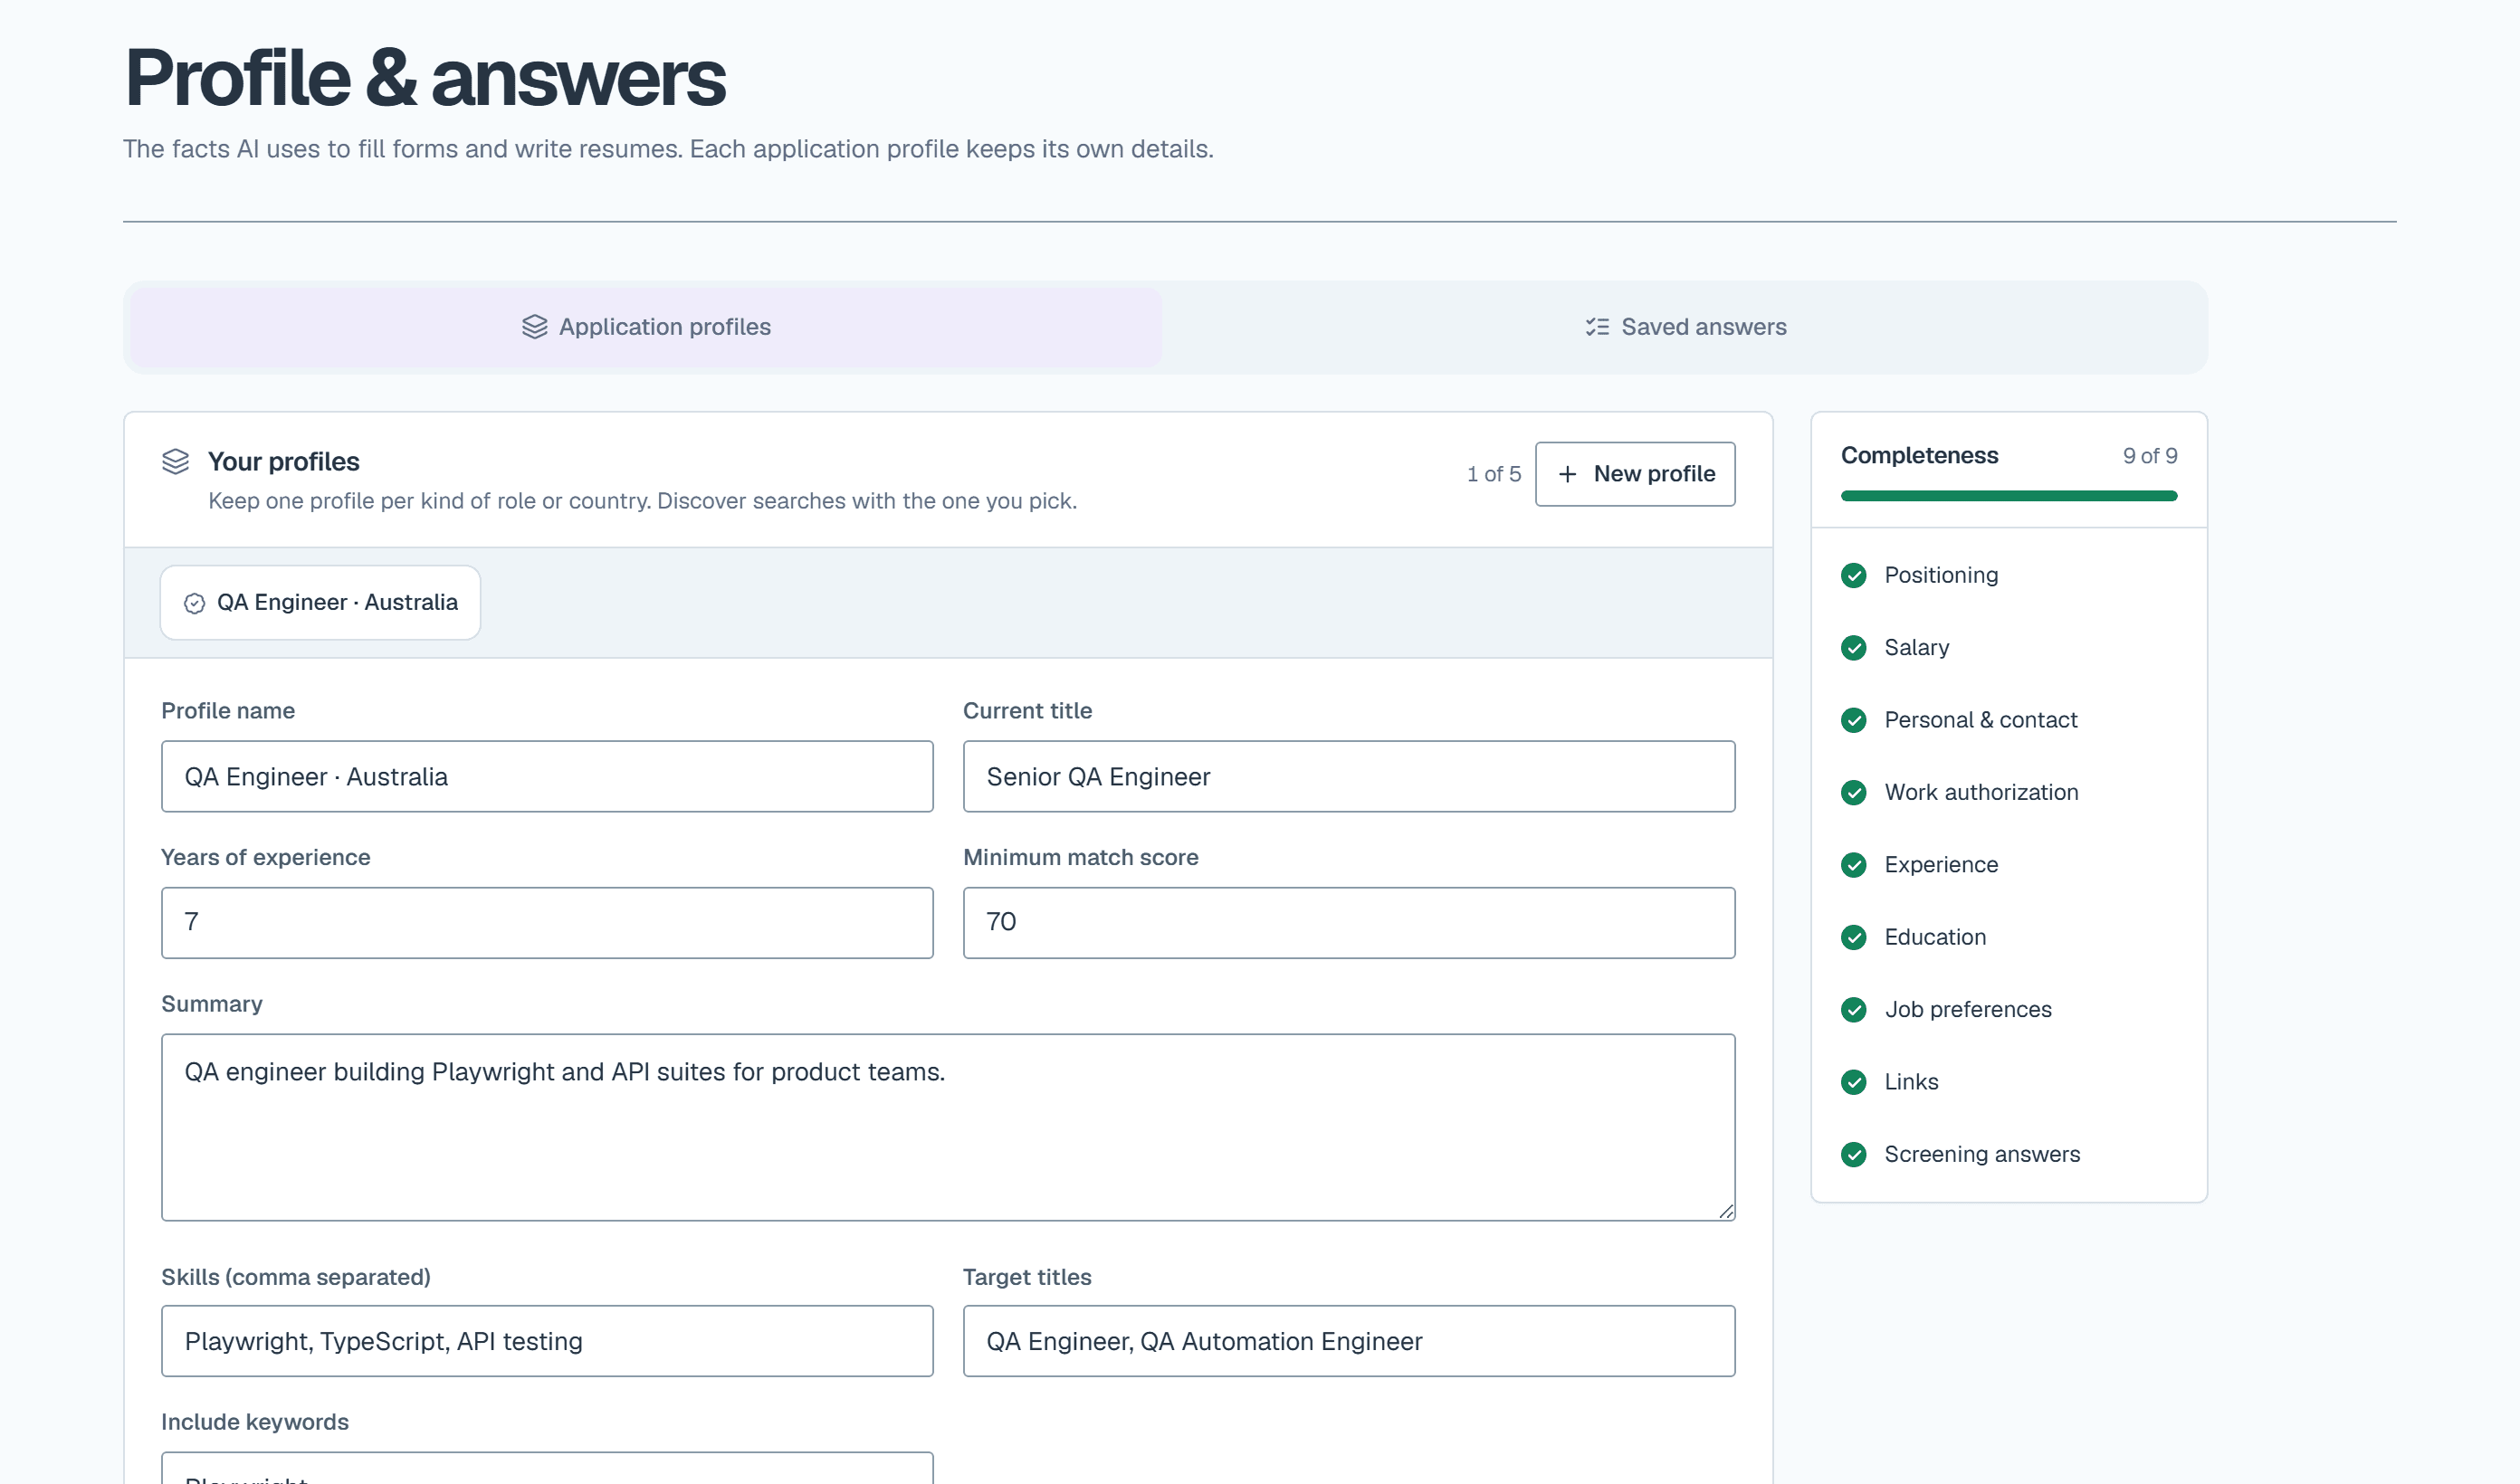Select the QA Engineer · Australia profile chip
The height and width of the screenshot is (1484, 2520).
point(320,602)
